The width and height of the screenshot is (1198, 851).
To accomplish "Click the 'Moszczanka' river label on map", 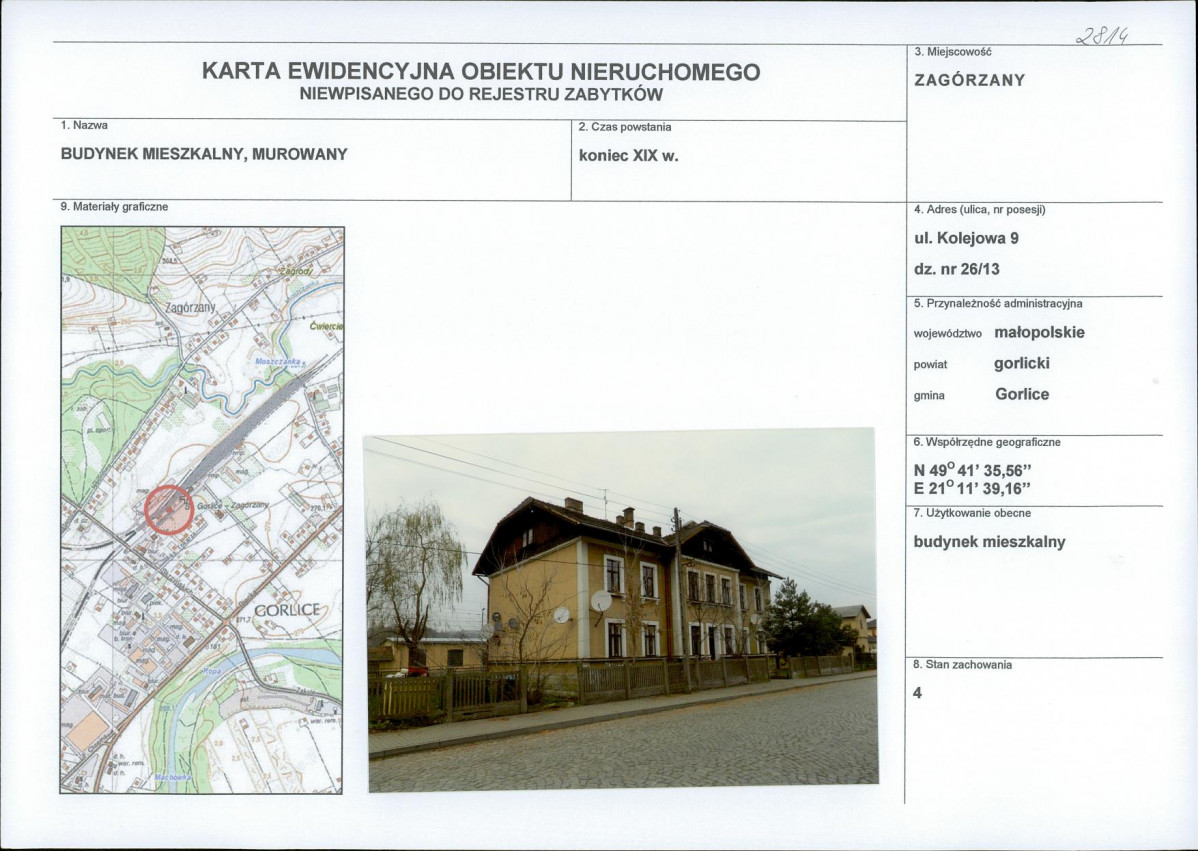I will [280, 361].
